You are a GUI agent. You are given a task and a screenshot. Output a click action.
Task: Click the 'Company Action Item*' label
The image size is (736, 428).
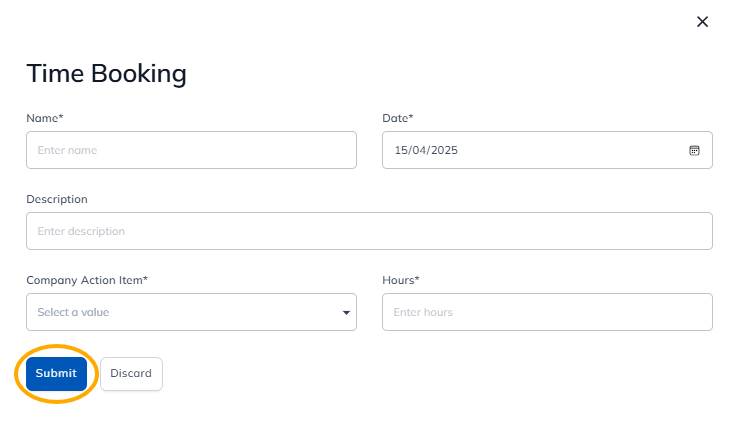(x=87, y=280)
